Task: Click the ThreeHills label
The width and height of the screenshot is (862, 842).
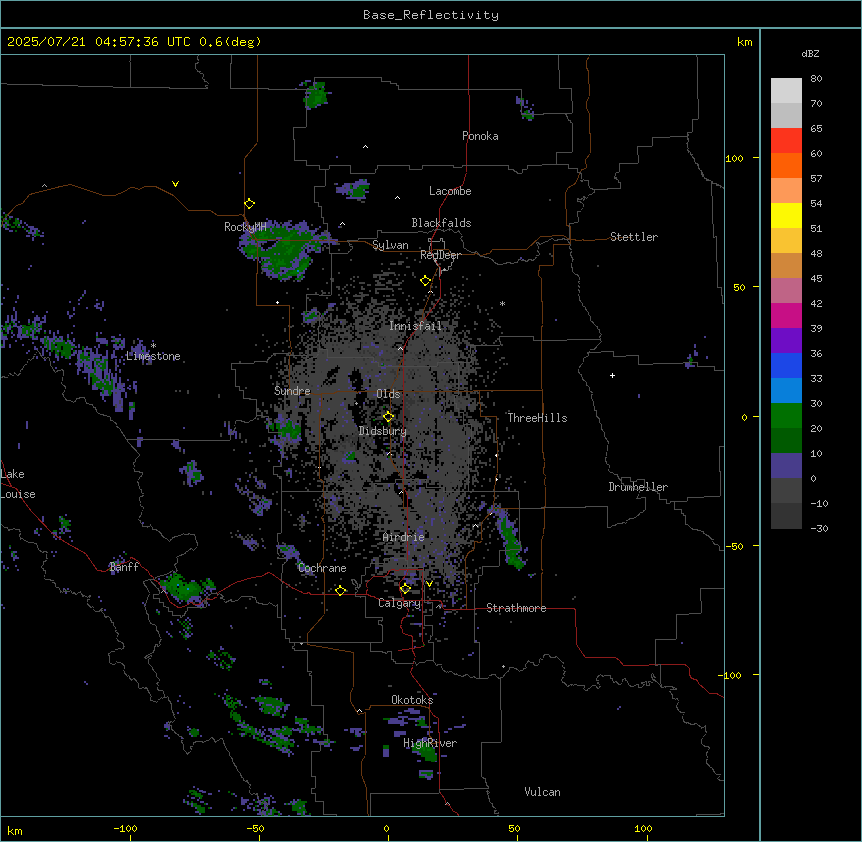Action: tap(537, 418)
